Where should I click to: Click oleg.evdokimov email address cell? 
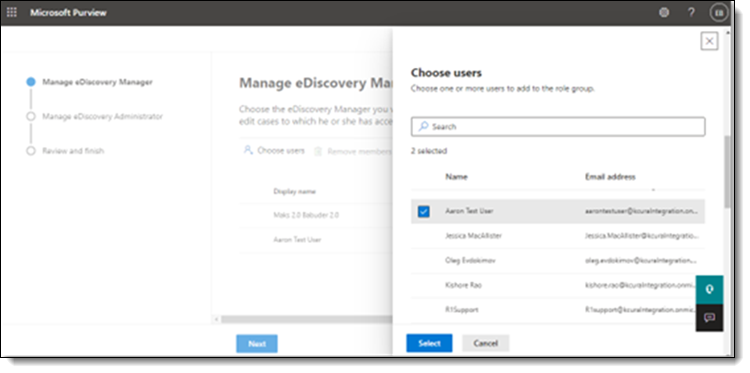[x=641, y=261]
